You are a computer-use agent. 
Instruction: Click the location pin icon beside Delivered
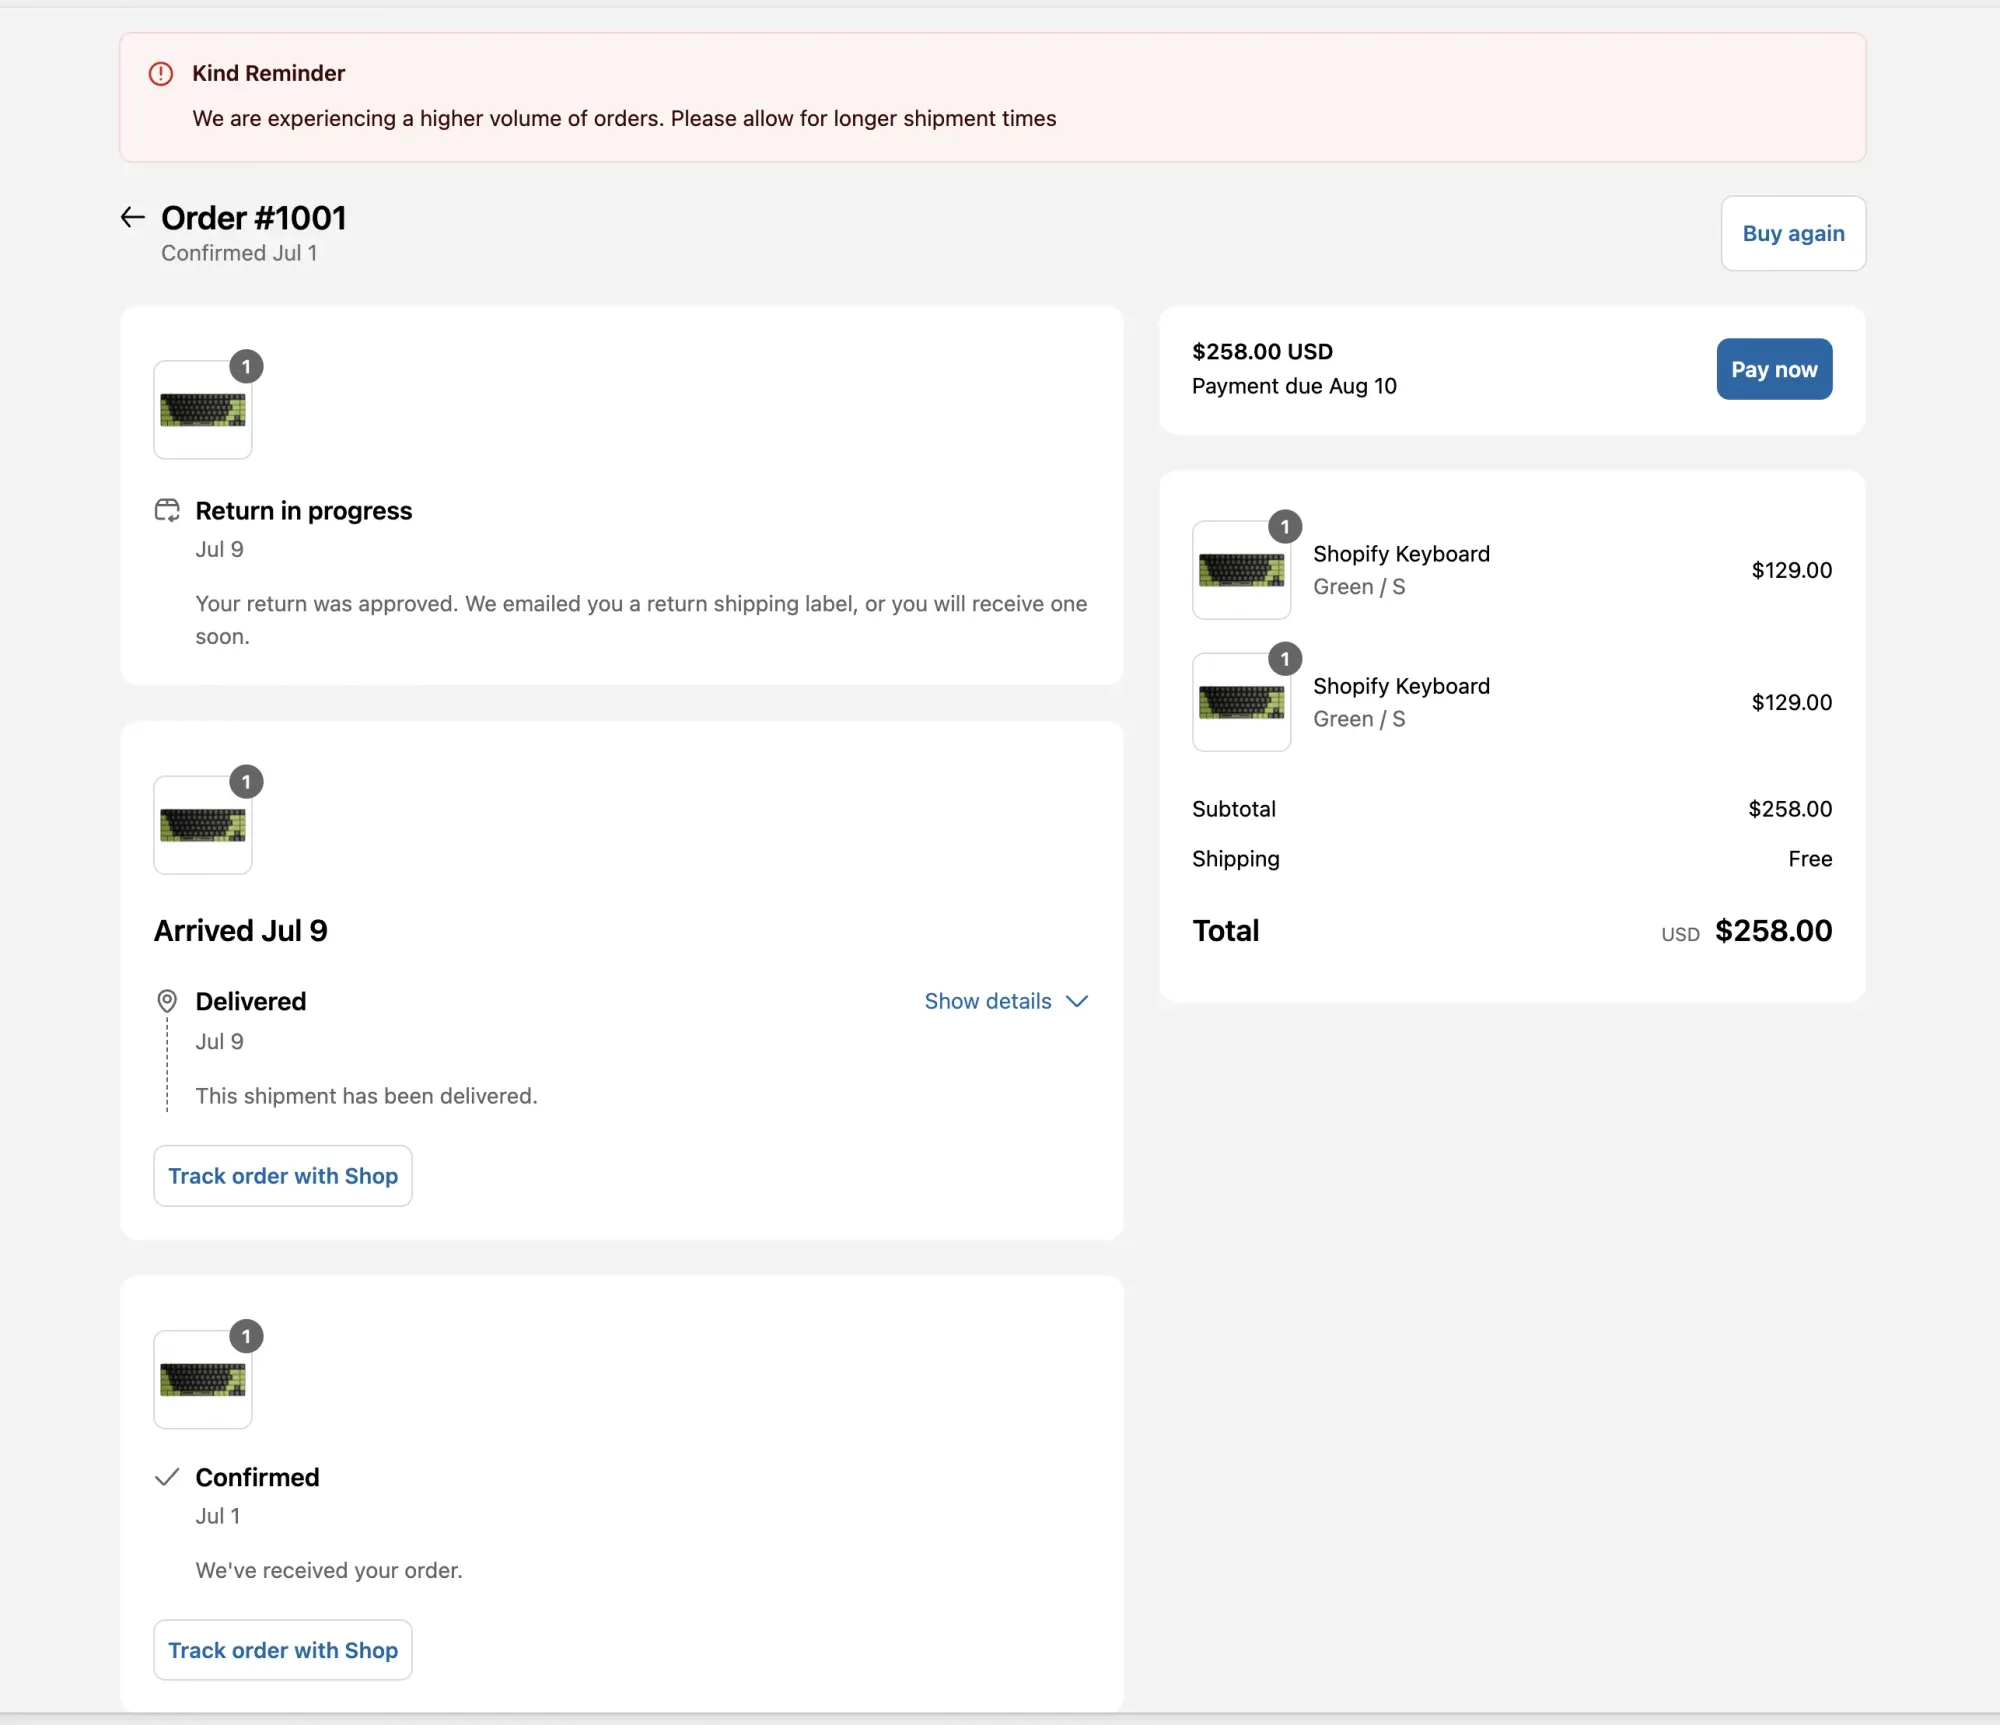click(x=167, y=1001)
